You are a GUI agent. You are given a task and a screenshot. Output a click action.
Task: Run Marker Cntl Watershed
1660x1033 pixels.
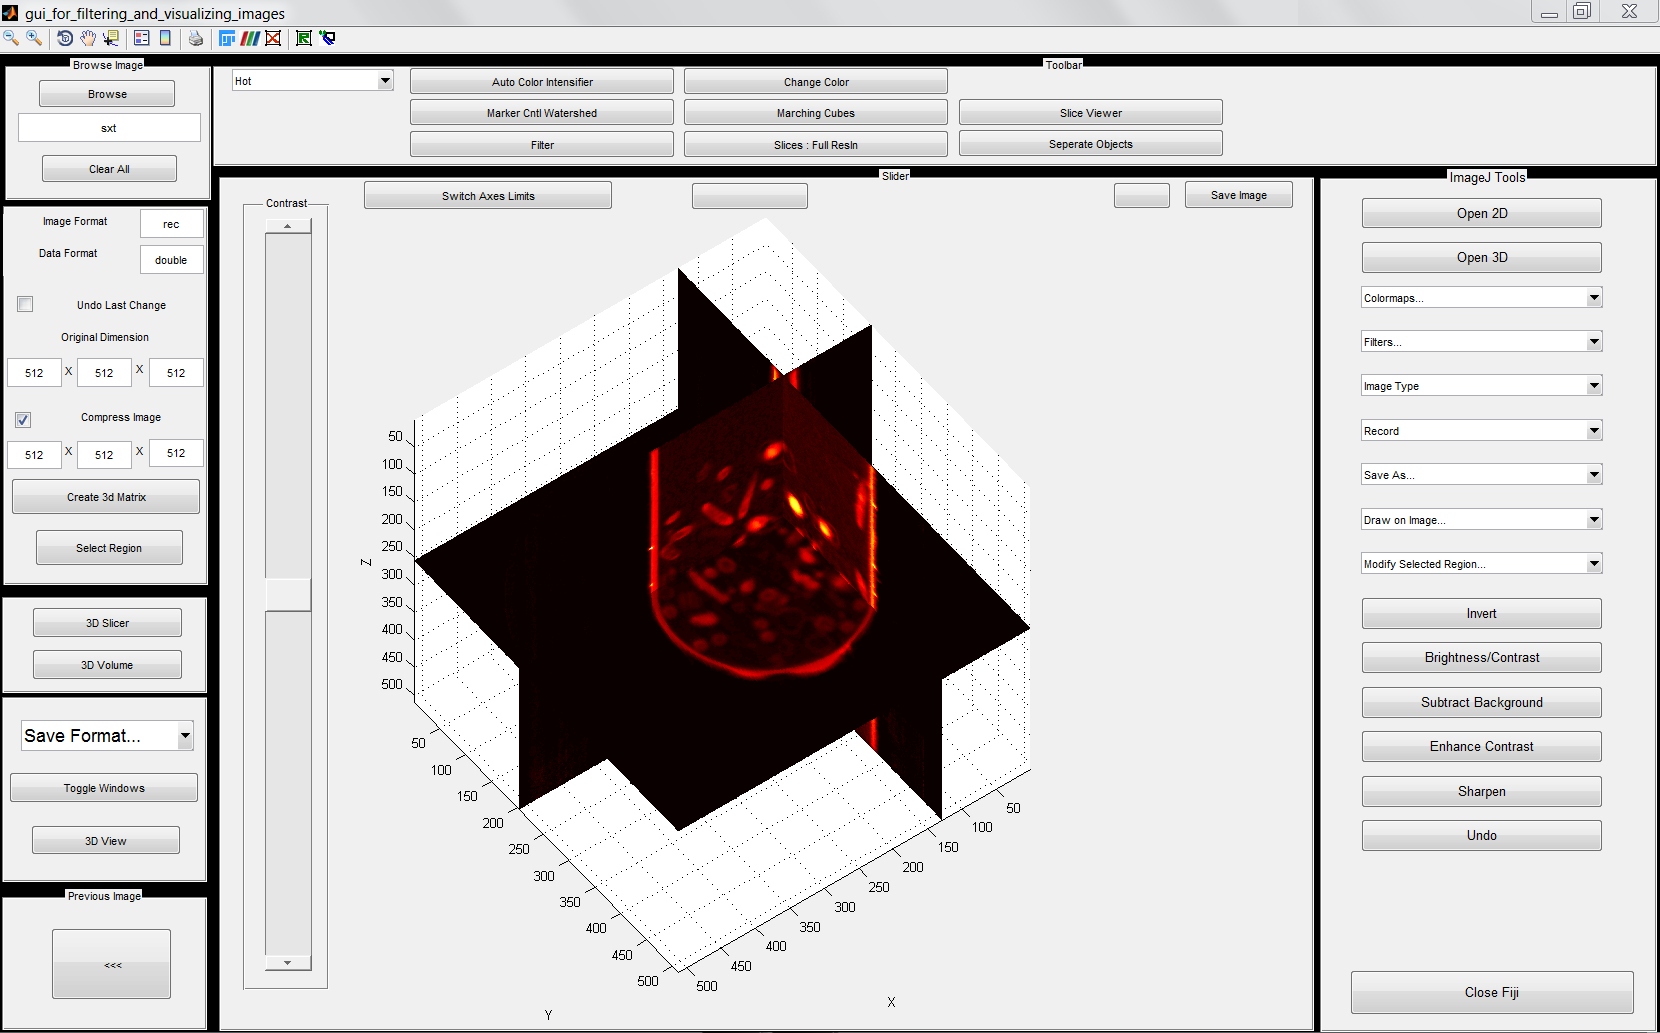[542, 113]
